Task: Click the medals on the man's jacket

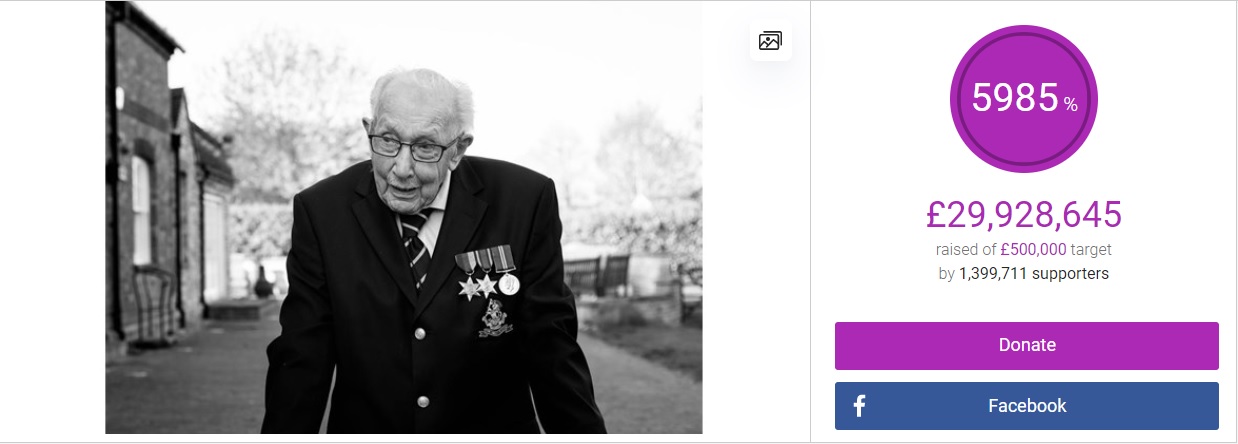Action: coord(487,271)
